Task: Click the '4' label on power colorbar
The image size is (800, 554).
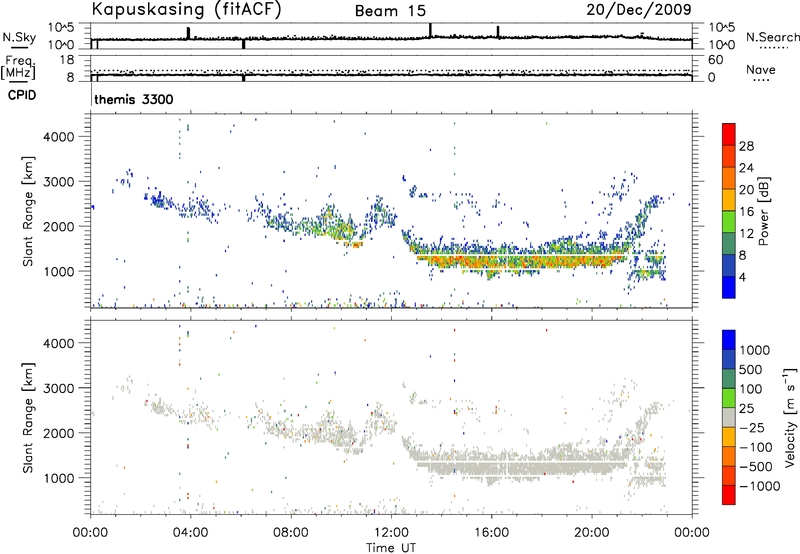Action: pyautogui.click(x=743, y=278)
